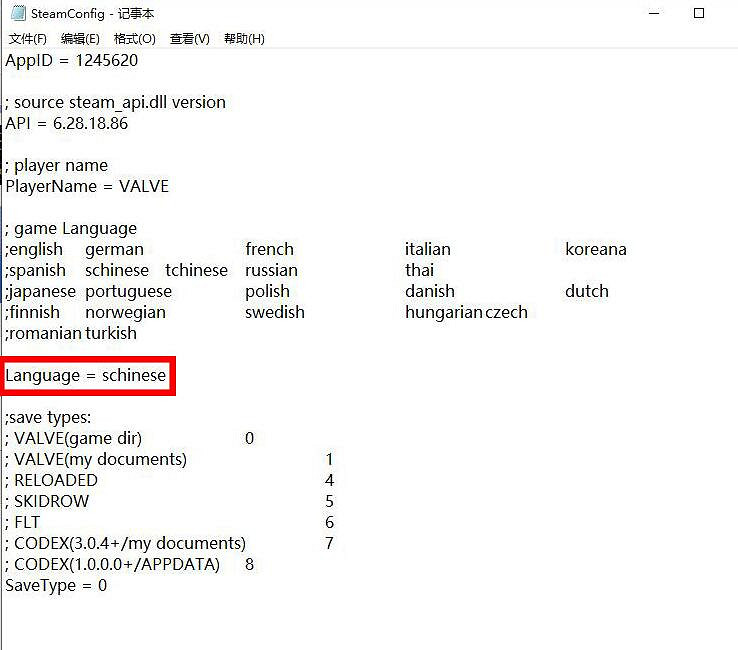Click the ; RELOADED save type line
The width and height of the screenshot is (738, 650).
(56, 480)
